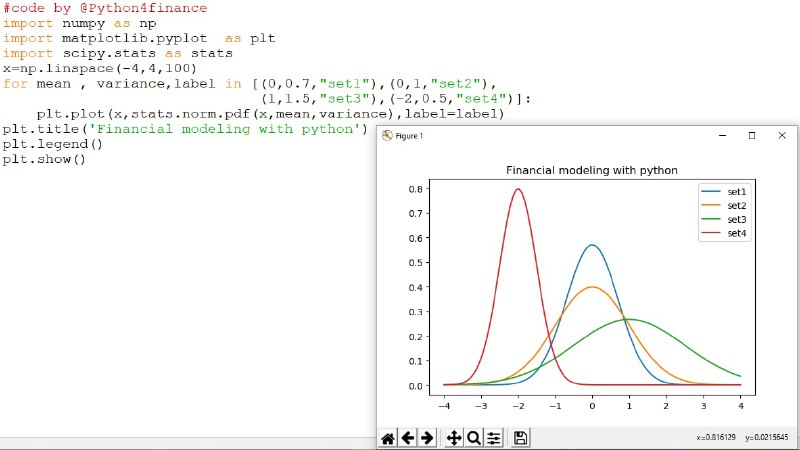The height and width of the screenshot is (450, 800).
Task: Click the plt.plot(x,stats.norm.pdf...) line
Action: pyautogui.click(x=270, y=114)
